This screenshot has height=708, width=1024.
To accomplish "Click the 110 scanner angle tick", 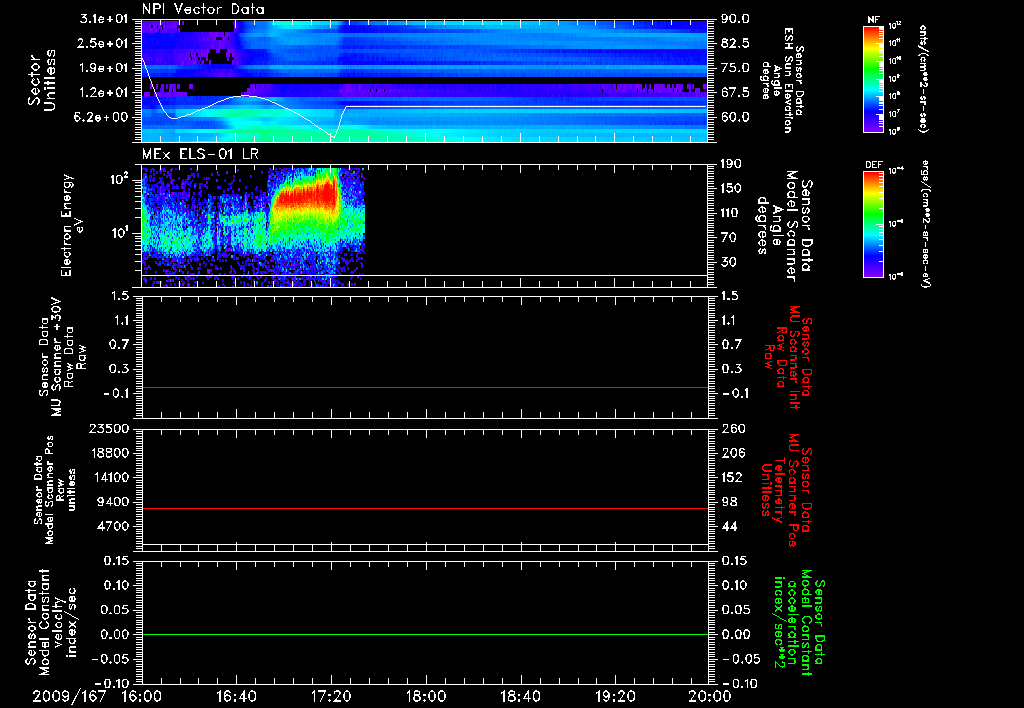I will [731, 213].
